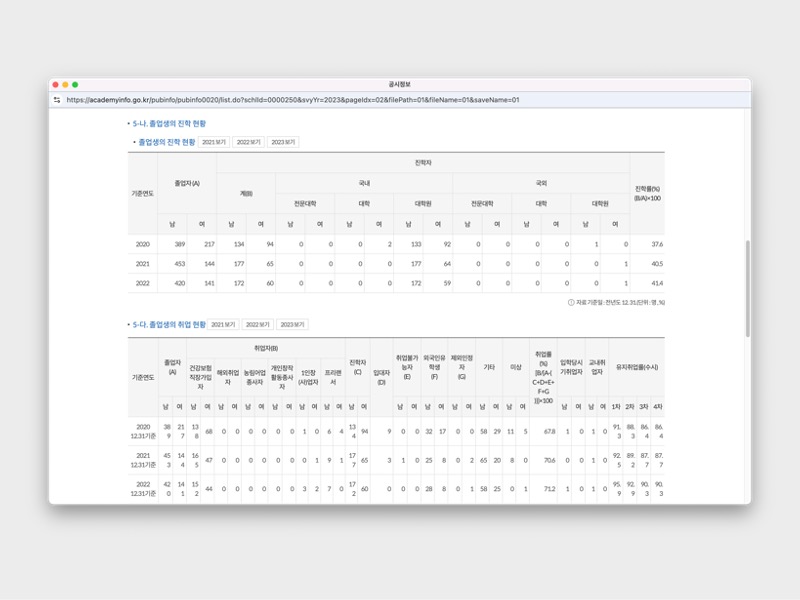800x600 pixels.
Task: Click the 졸업생의 진학 현황 sub-heading
Action: coord(167,142)
